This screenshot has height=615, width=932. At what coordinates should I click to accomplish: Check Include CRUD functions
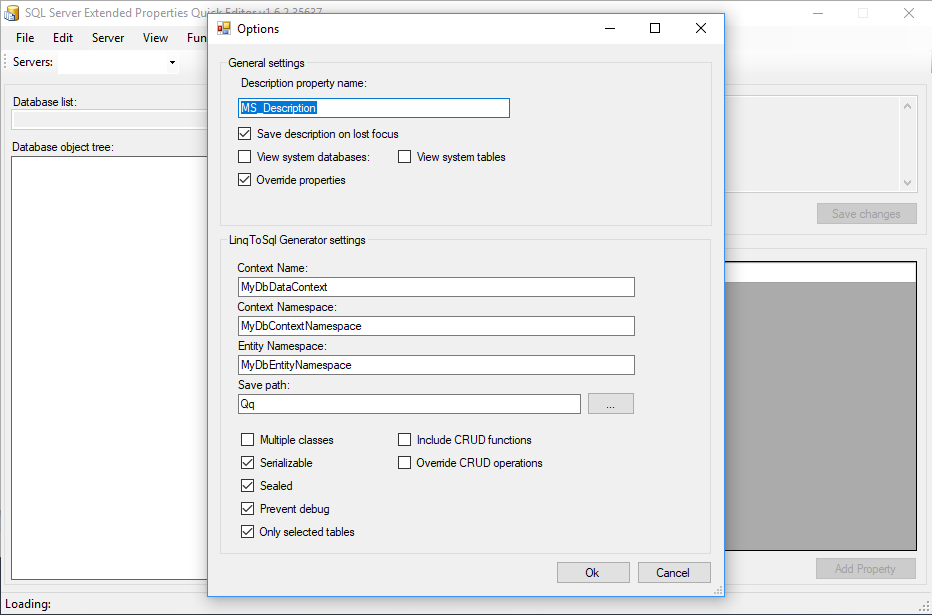click(405, 440)
